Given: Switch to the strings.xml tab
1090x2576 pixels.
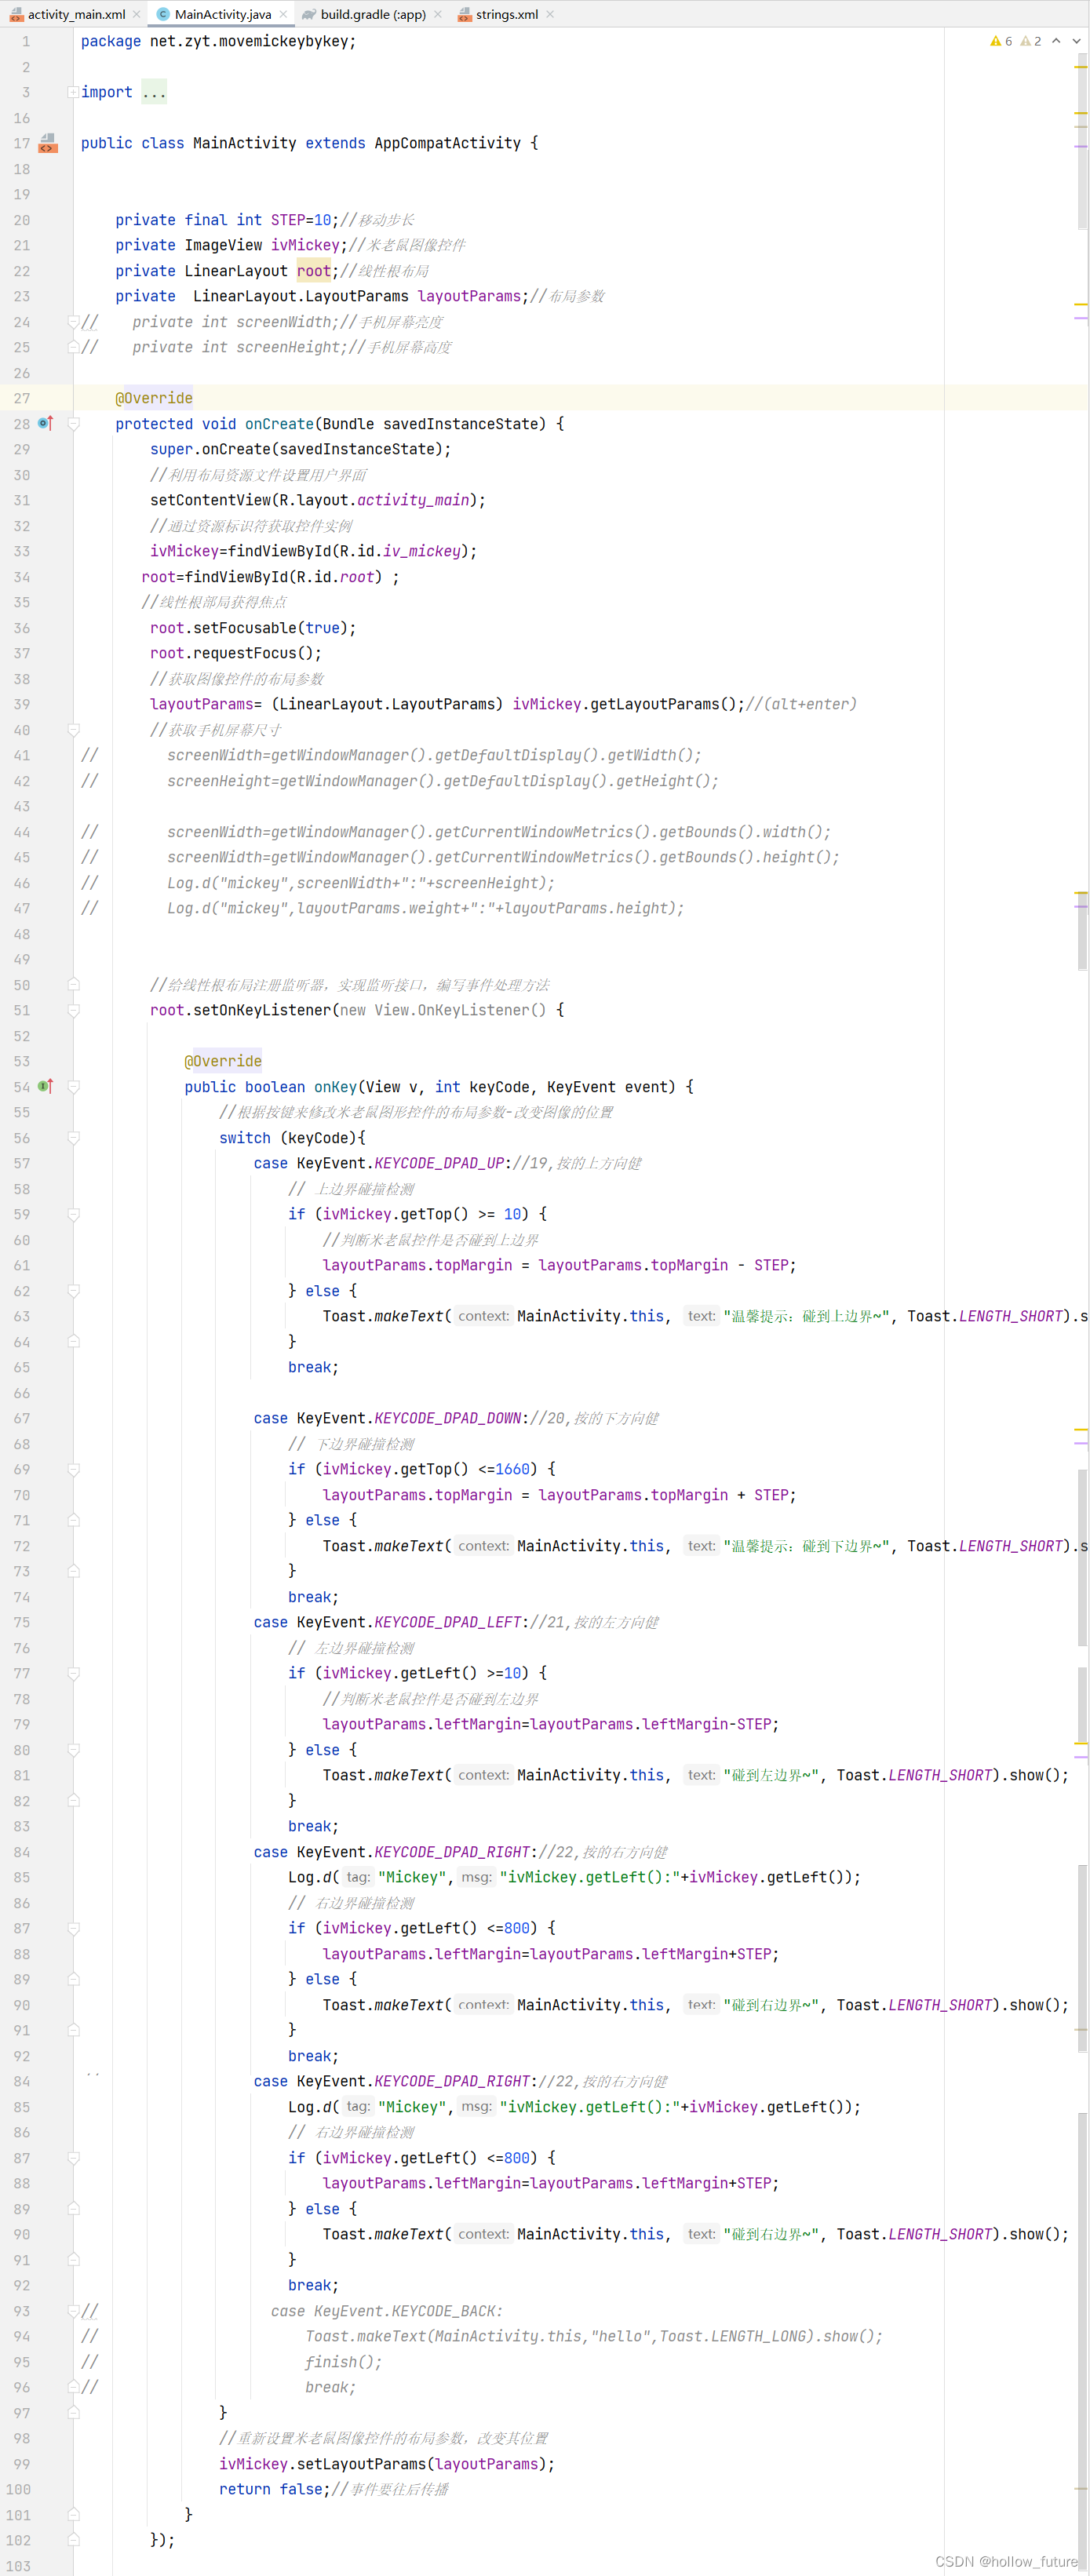Looking at the screenshot, I should coord(506,14).
